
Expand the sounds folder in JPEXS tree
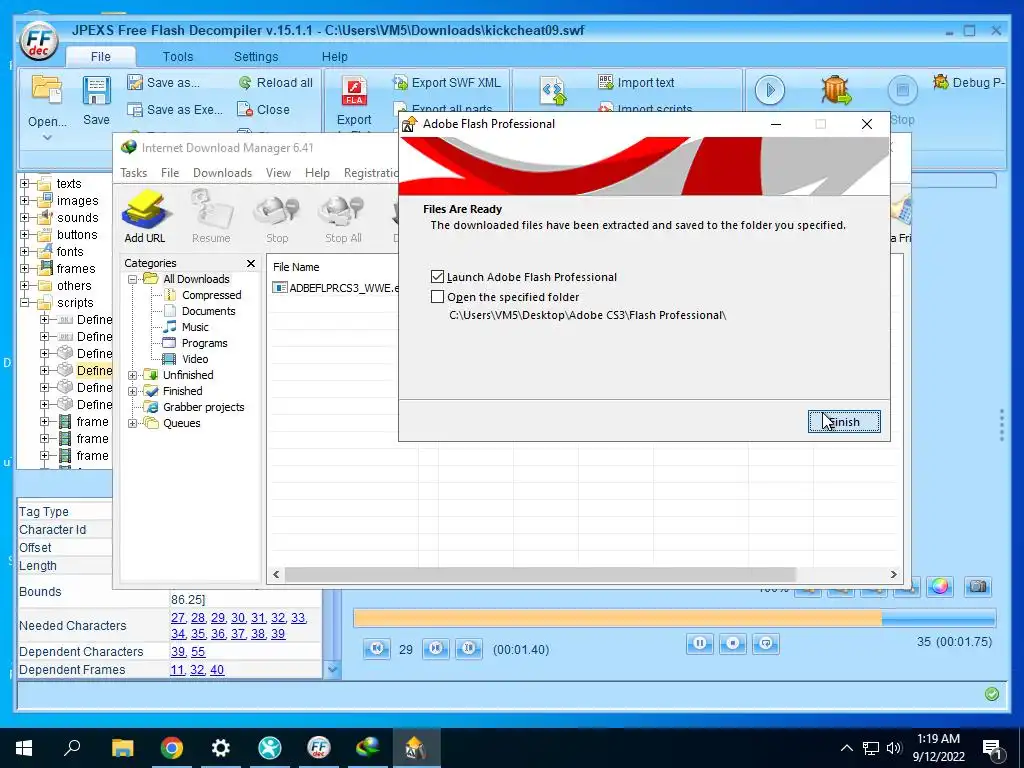click(x=25, y=217)
